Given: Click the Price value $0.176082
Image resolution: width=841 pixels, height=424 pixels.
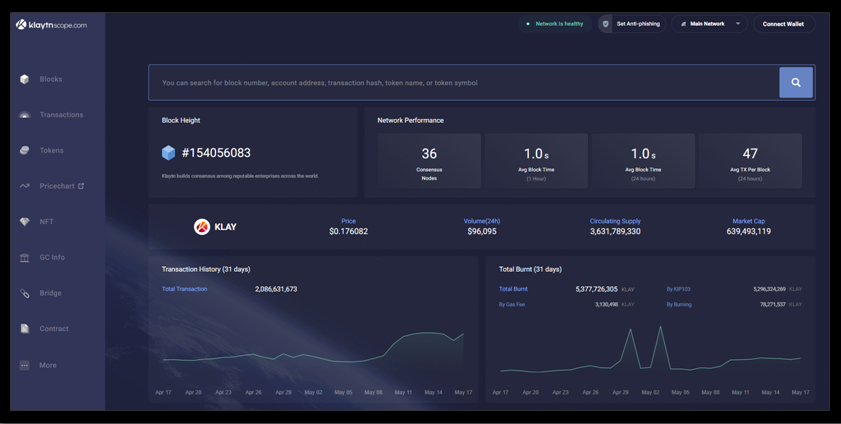Looking at the screenshot, I should tap(349, 232).
